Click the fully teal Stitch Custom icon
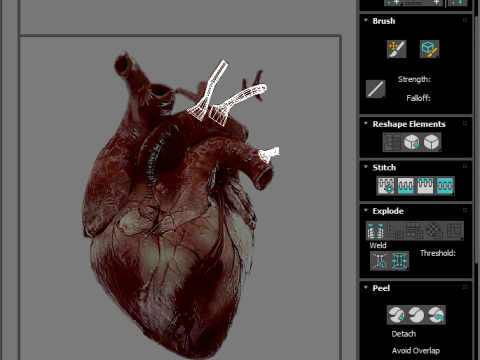Screen dimensions: 480x360 click(445, 186)
